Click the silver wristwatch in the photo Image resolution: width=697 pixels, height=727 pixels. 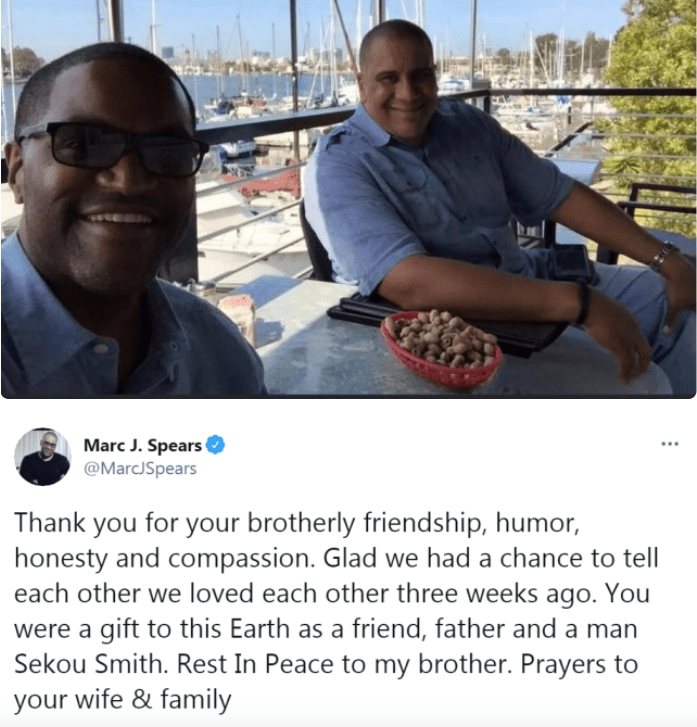[664, 256]
